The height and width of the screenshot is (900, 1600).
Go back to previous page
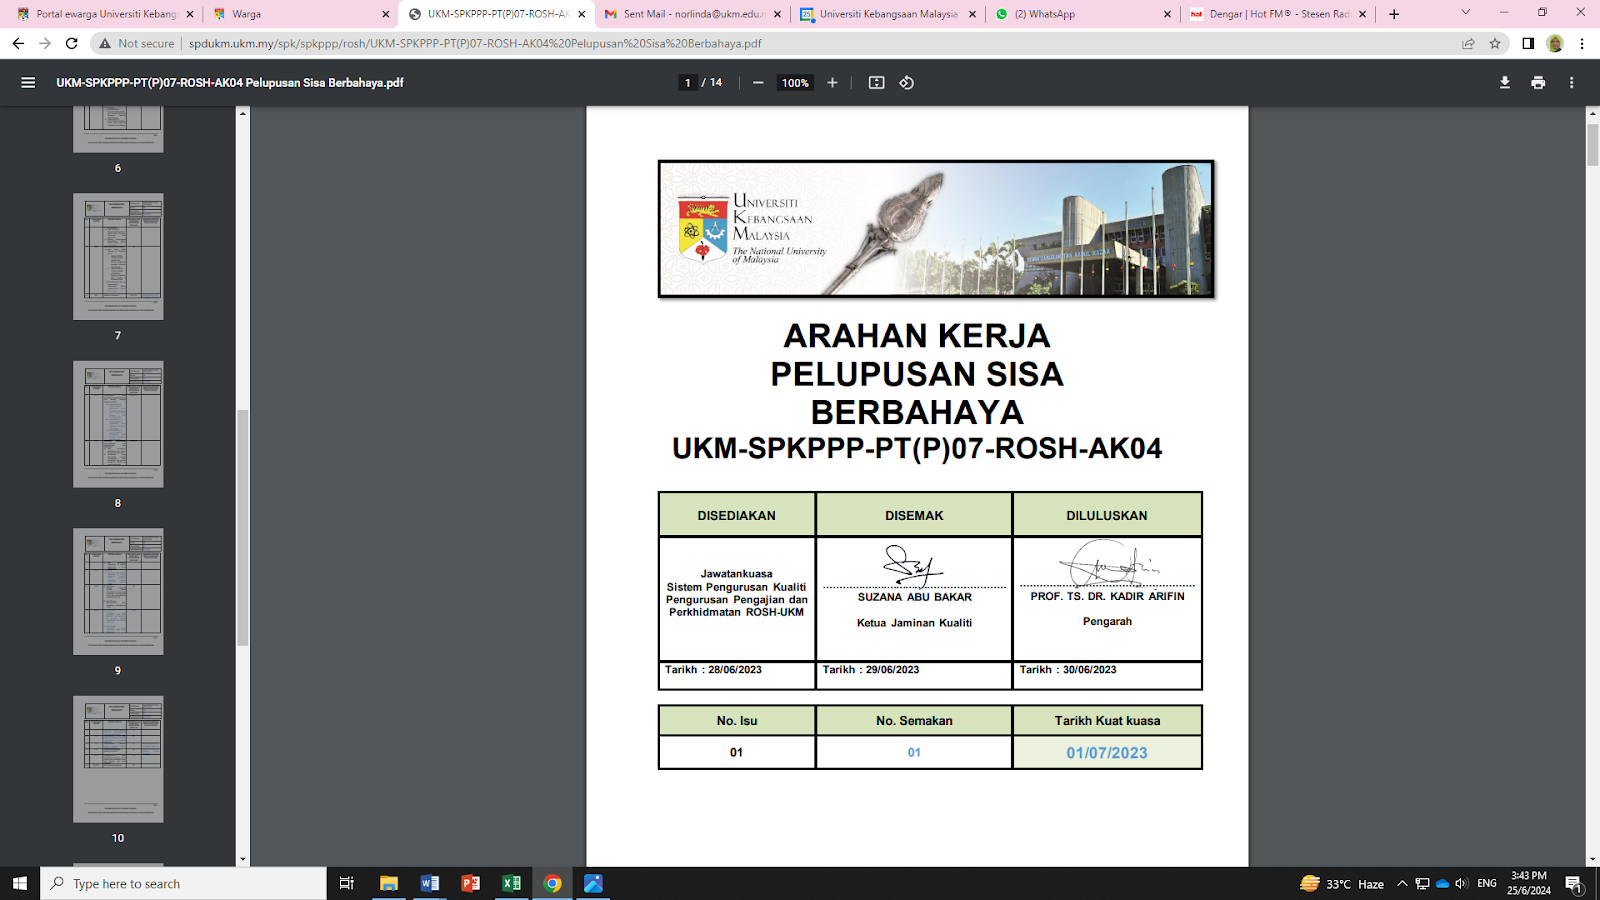point(18,43)
